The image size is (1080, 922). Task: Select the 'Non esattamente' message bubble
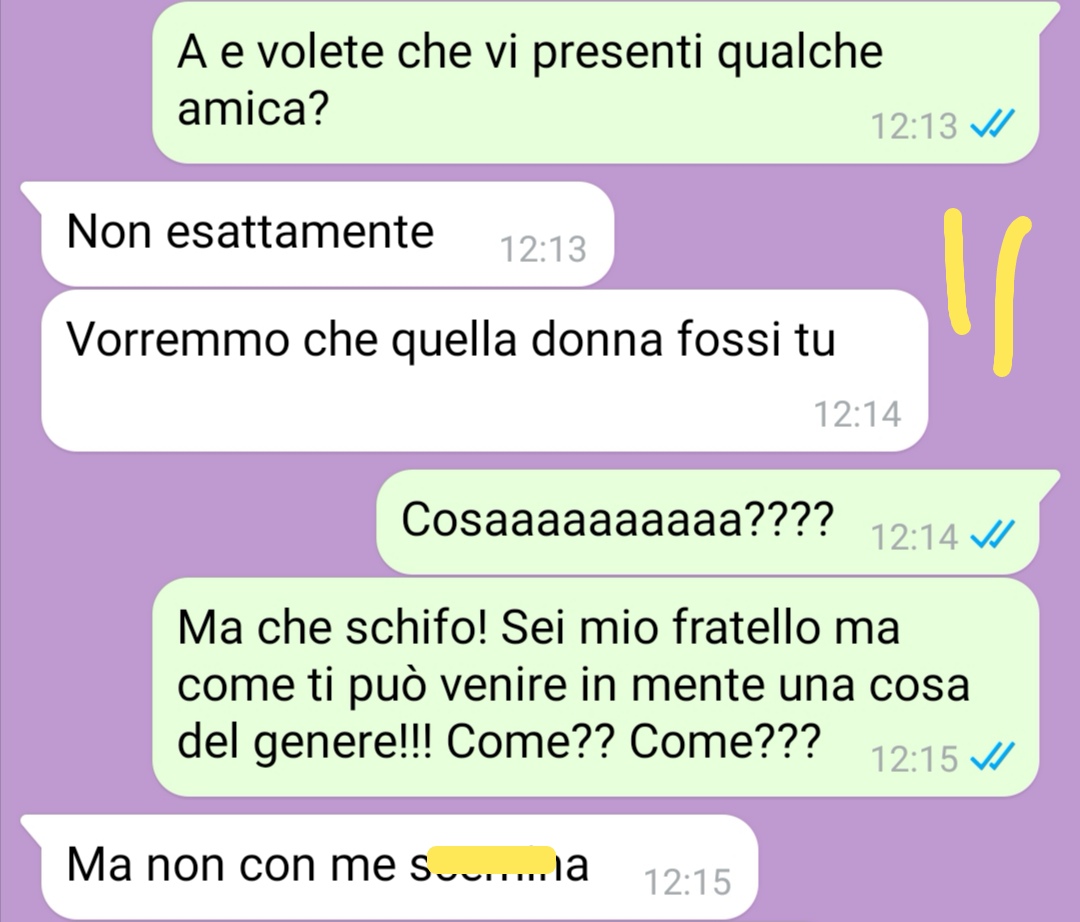[327, 233]
